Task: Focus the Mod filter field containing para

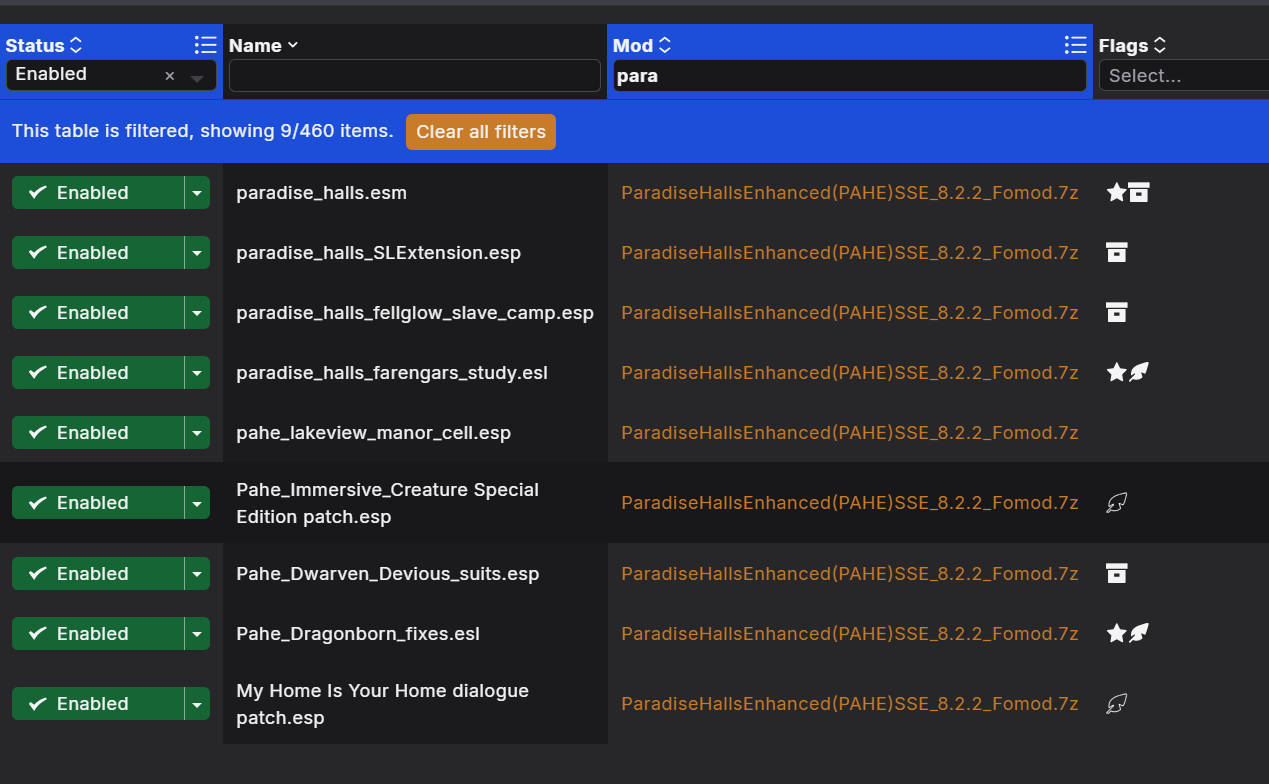Action: [848, 76]
